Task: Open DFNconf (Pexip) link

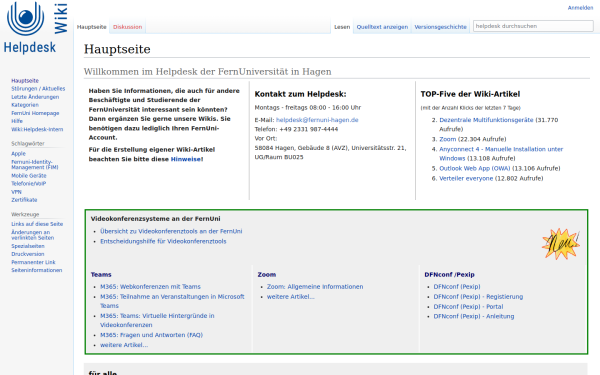Action: point(457,287)
